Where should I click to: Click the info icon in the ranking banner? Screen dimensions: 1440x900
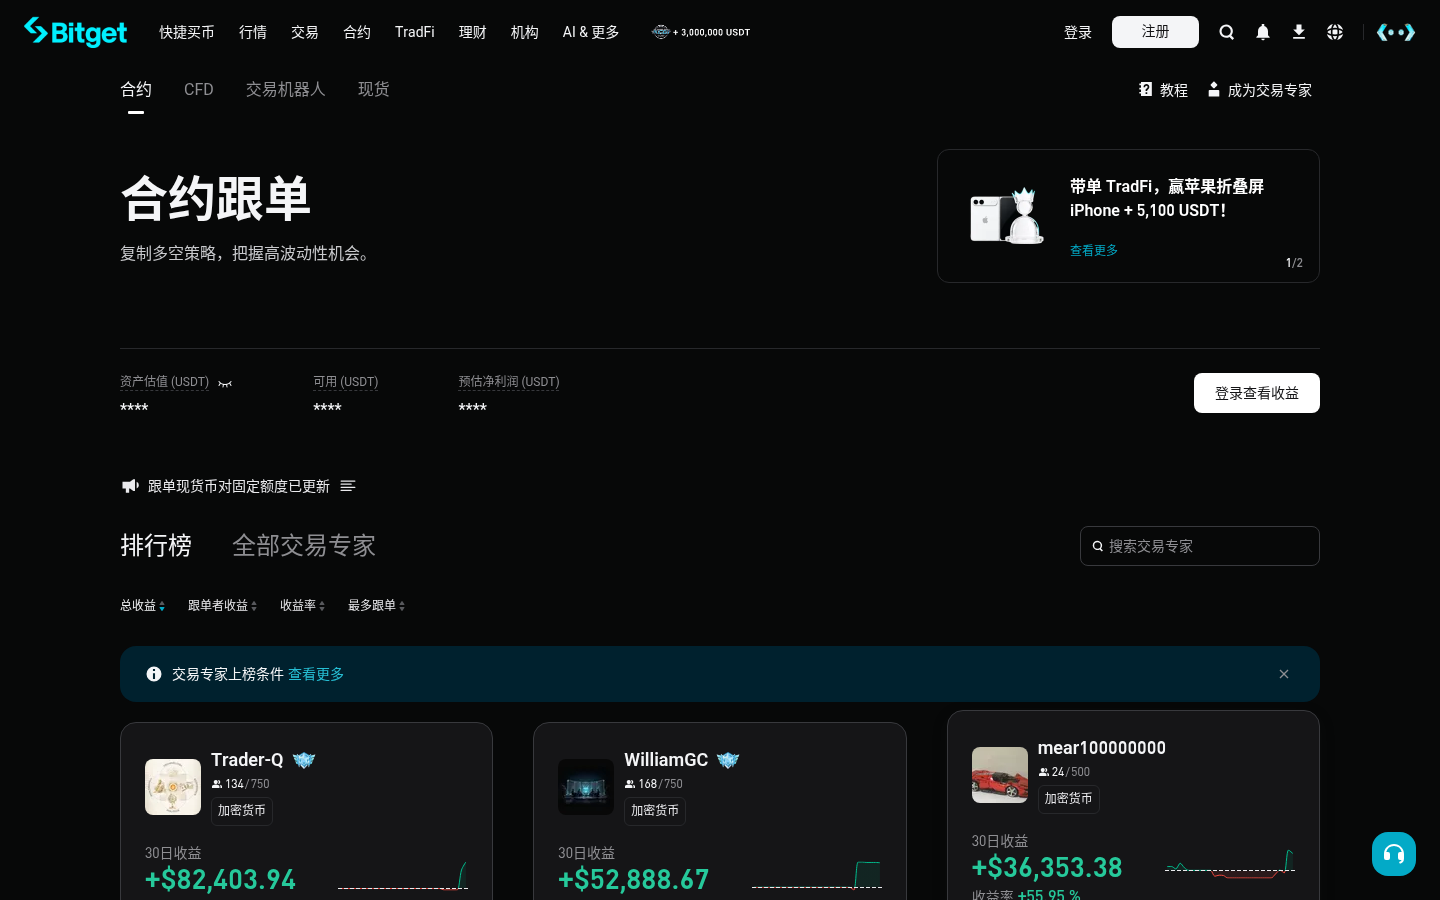(x=154, y=674)
